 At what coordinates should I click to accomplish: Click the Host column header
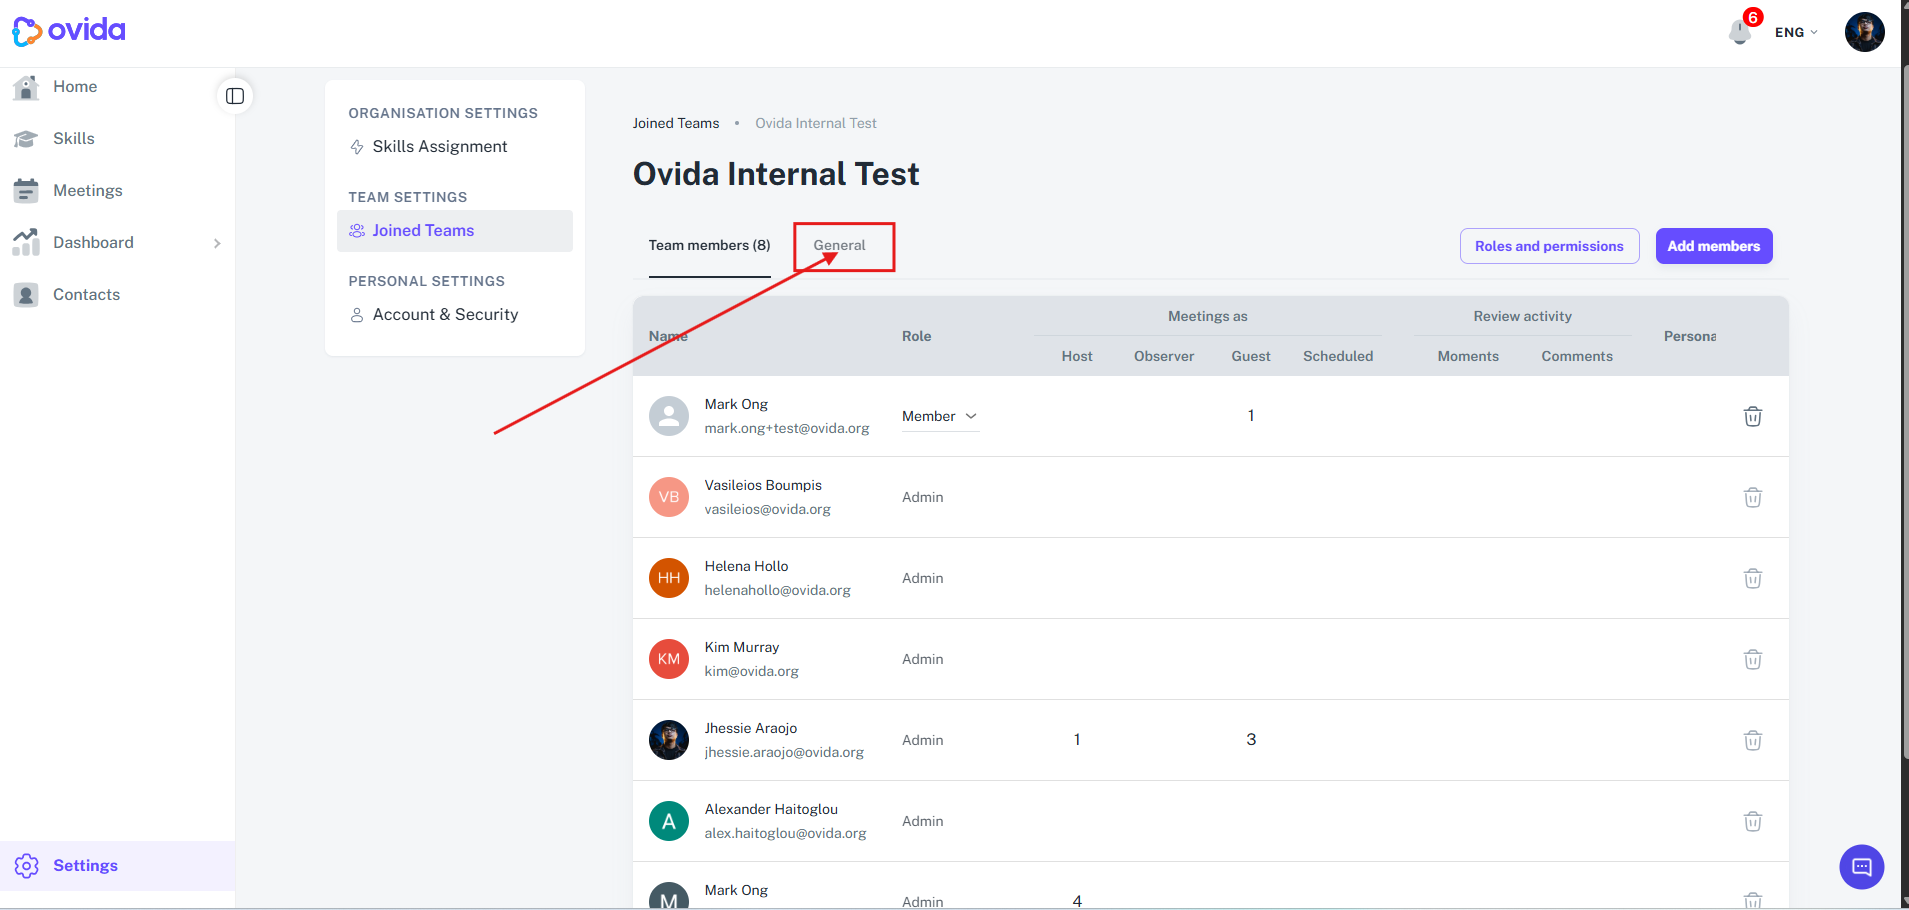[x=1077, y=357]
